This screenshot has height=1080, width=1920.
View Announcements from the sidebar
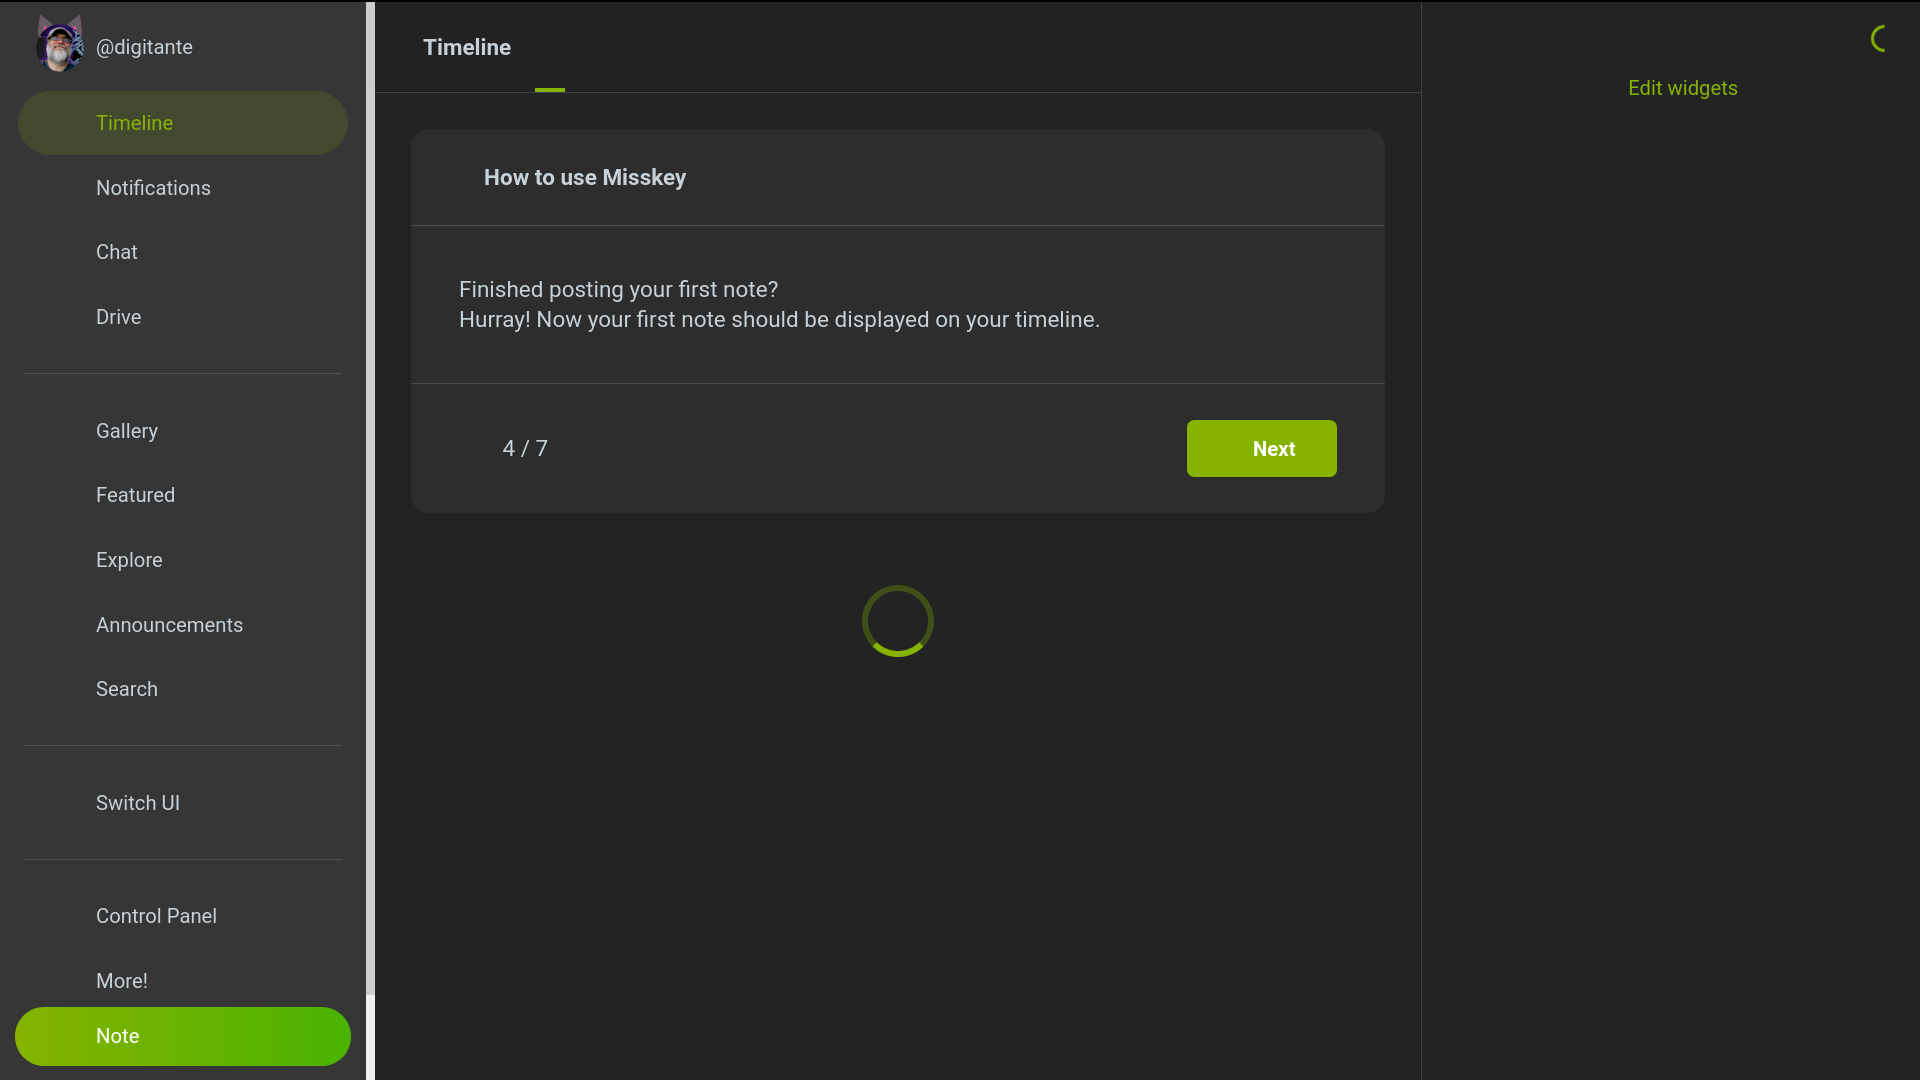click(x=169, y=625)
